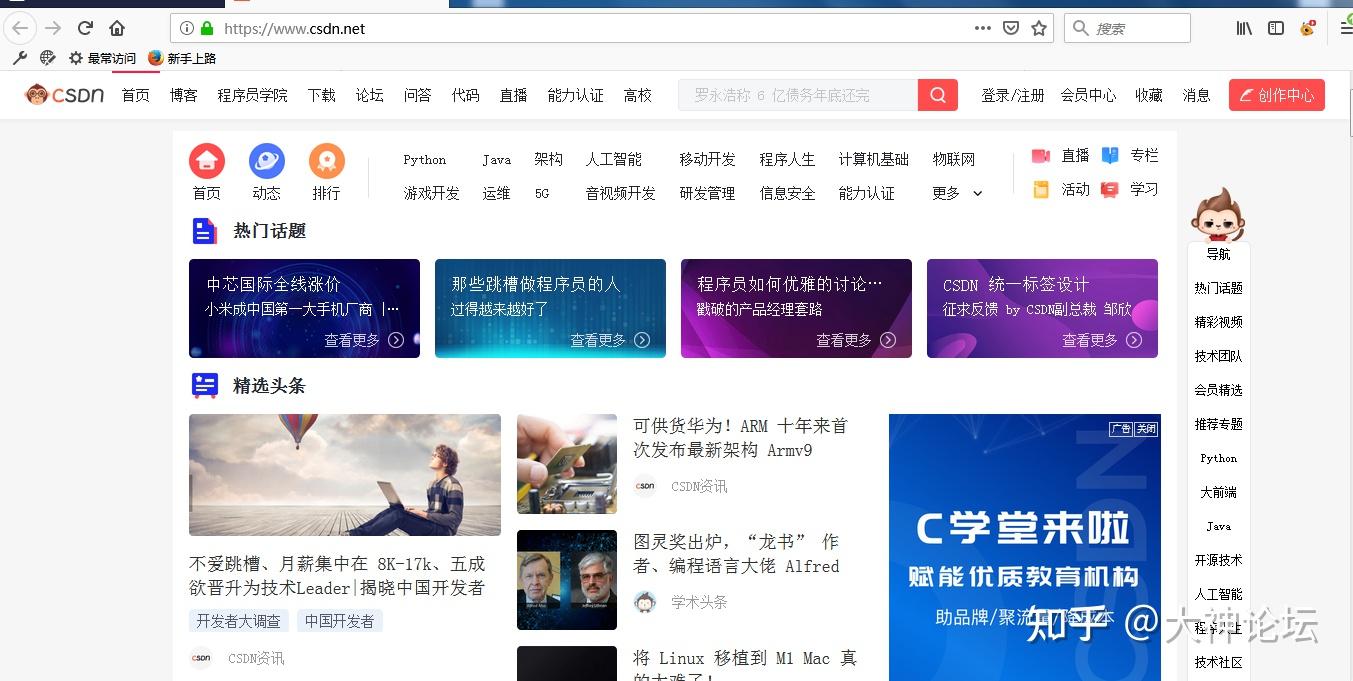Jump to 会员精选 in the side navigation
1353x681 pixels.
tap(1218, 390)
